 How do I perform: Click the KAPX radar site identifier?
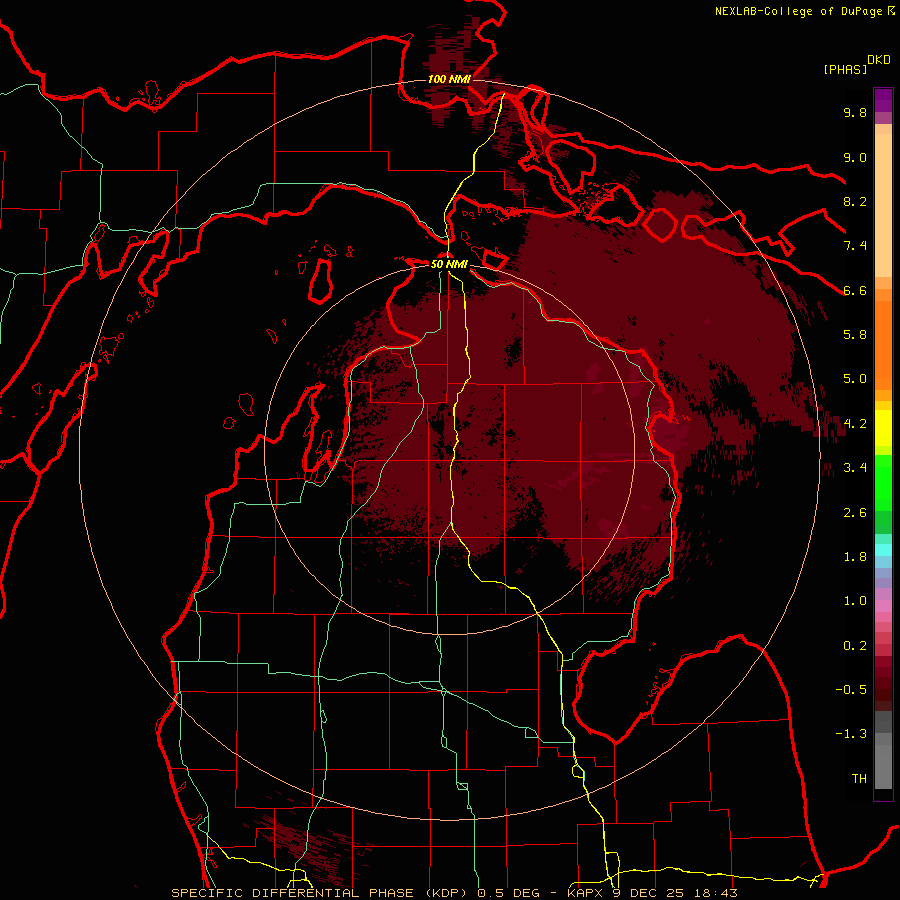click(585, 893)
